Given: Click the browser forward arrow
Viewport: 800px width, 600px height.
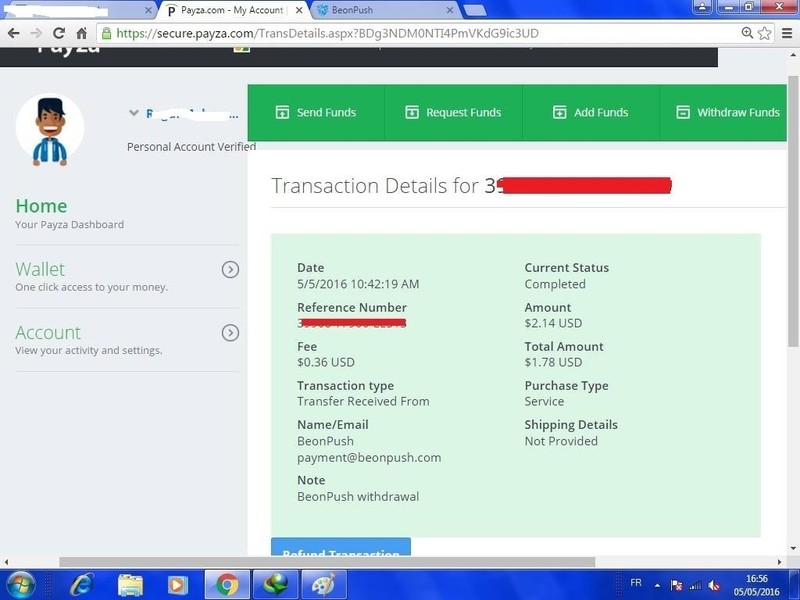Looking at the screenshot, I should (x=36, y=34).
